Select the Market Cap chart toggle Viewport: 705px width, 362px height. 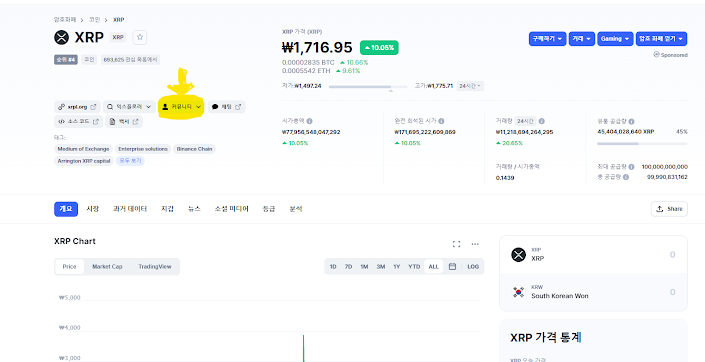coord(107,267)
